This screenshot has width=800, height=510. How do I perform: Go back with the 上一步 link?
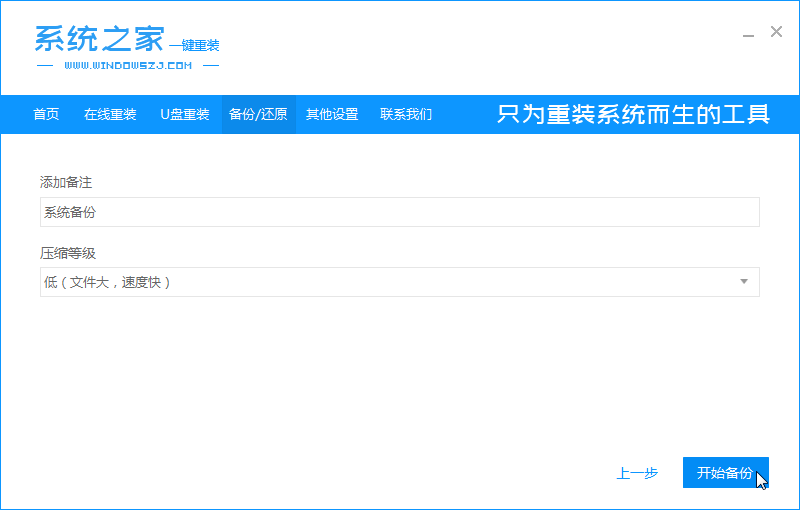point(637,473)
